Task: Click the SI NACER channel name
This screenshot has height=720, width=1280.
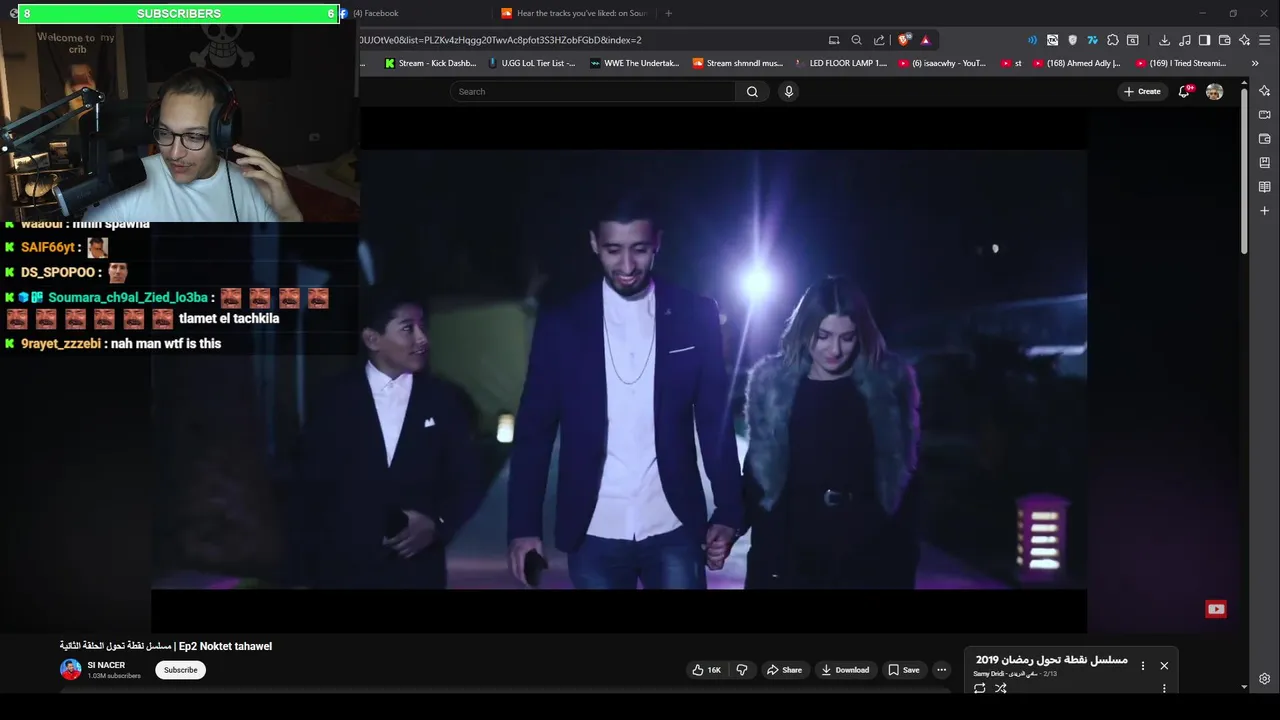Action: pos(106,665)
